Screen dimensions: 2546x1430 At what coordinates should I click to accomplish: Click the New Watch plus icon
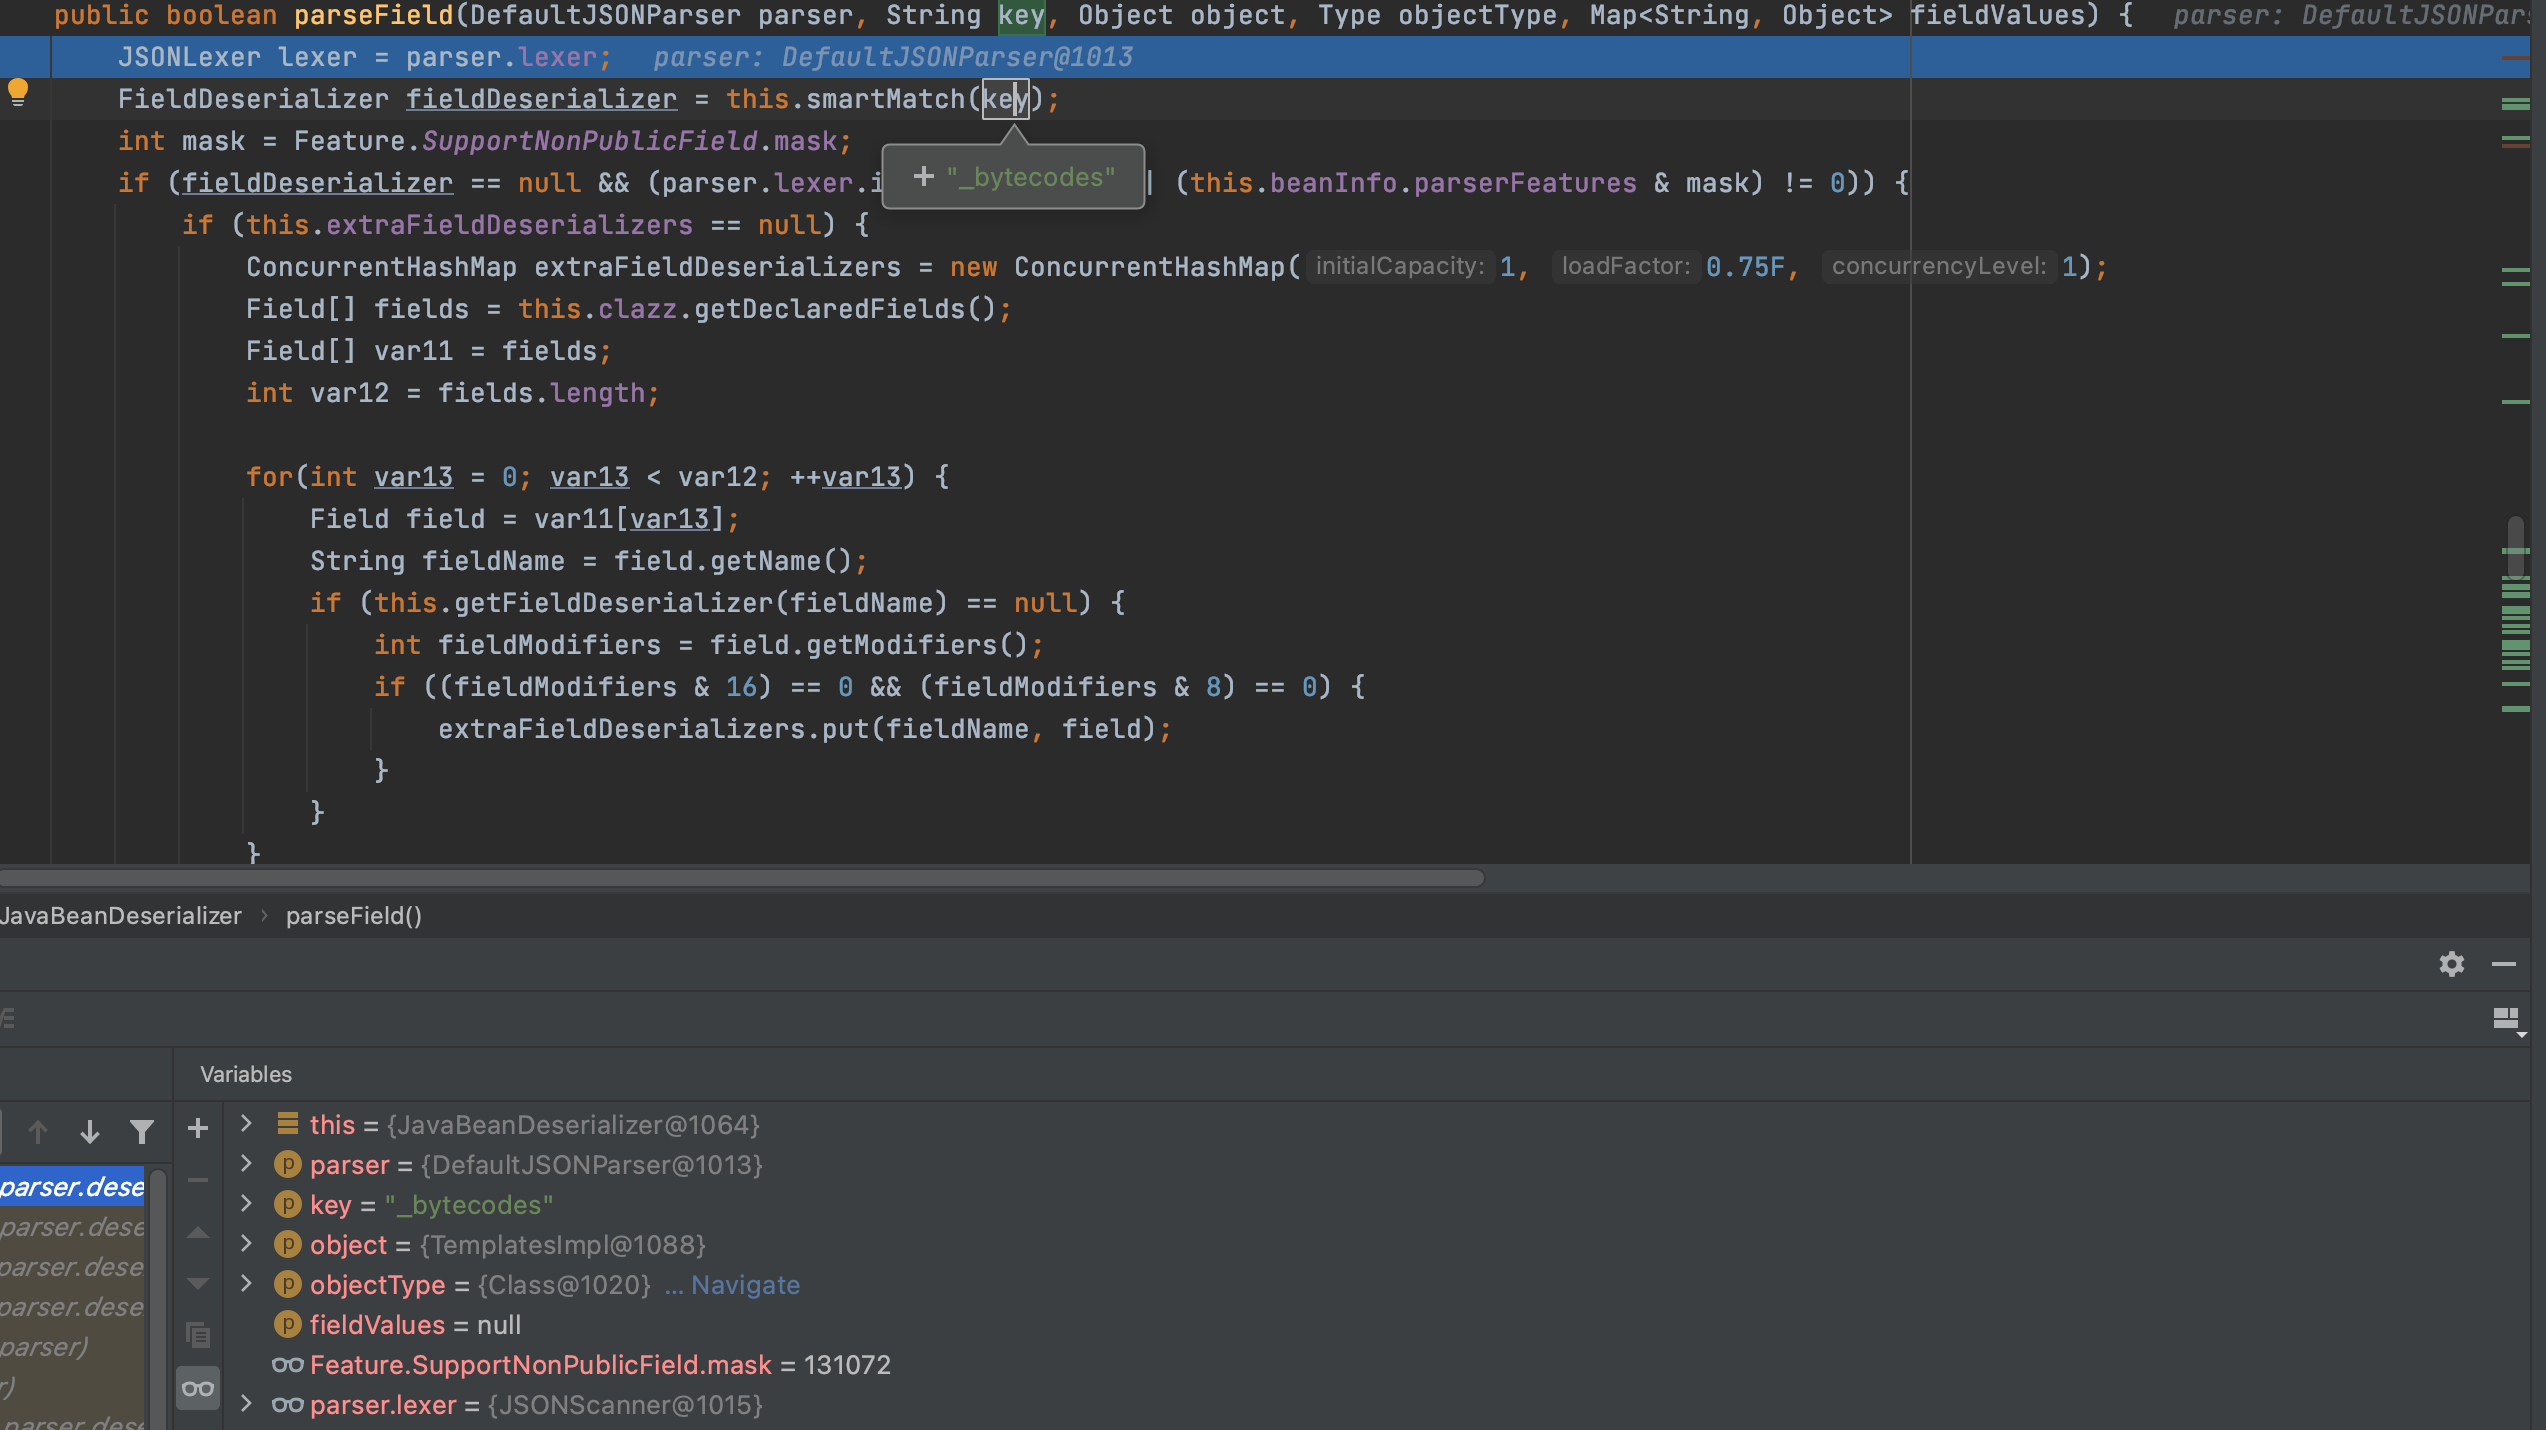pos(198,1129)
